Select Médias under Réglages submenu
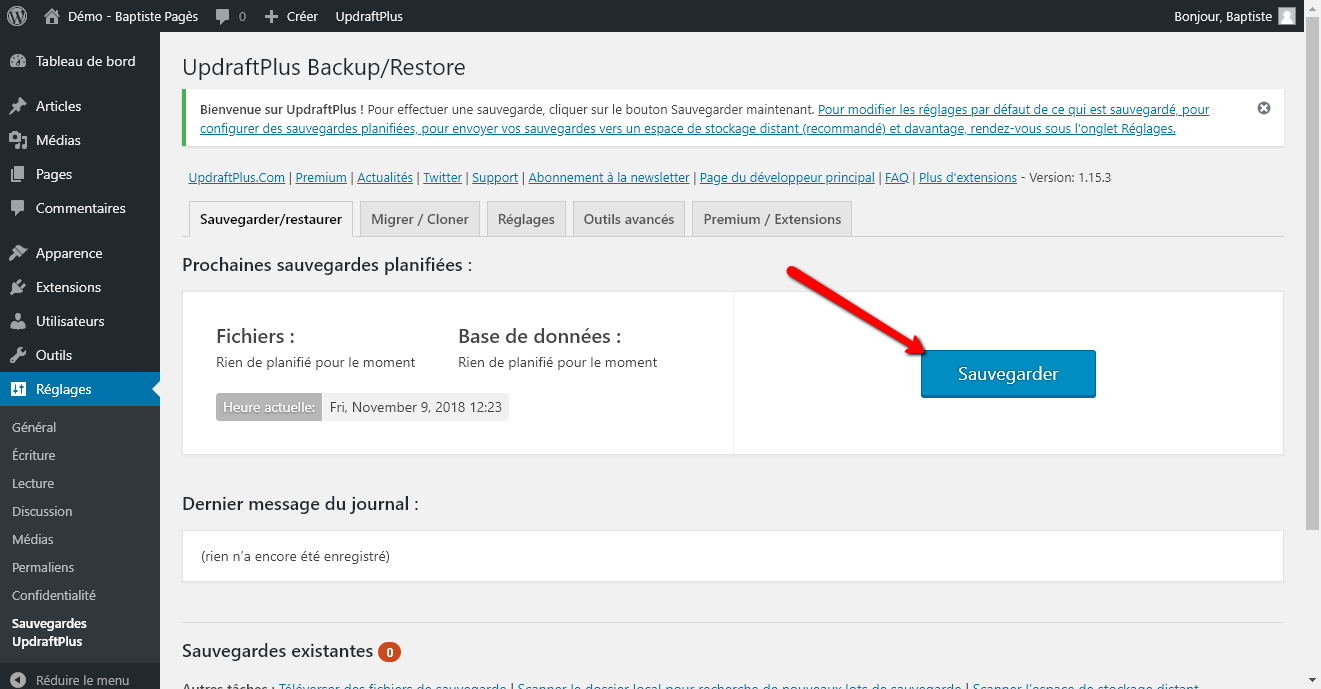The width and height of the screenshot is (1321, 689). (x=33, y=539)
